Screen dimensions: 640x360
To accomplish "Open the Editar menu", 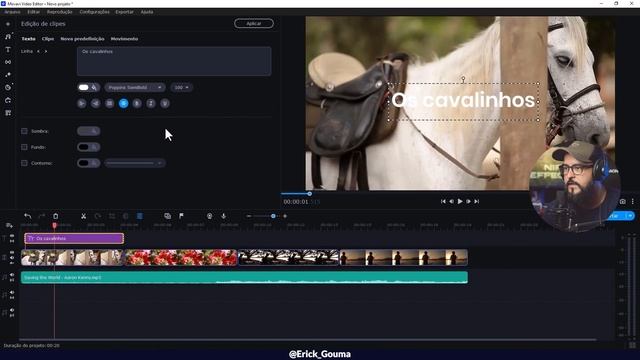I will click(x=33, y=12).
